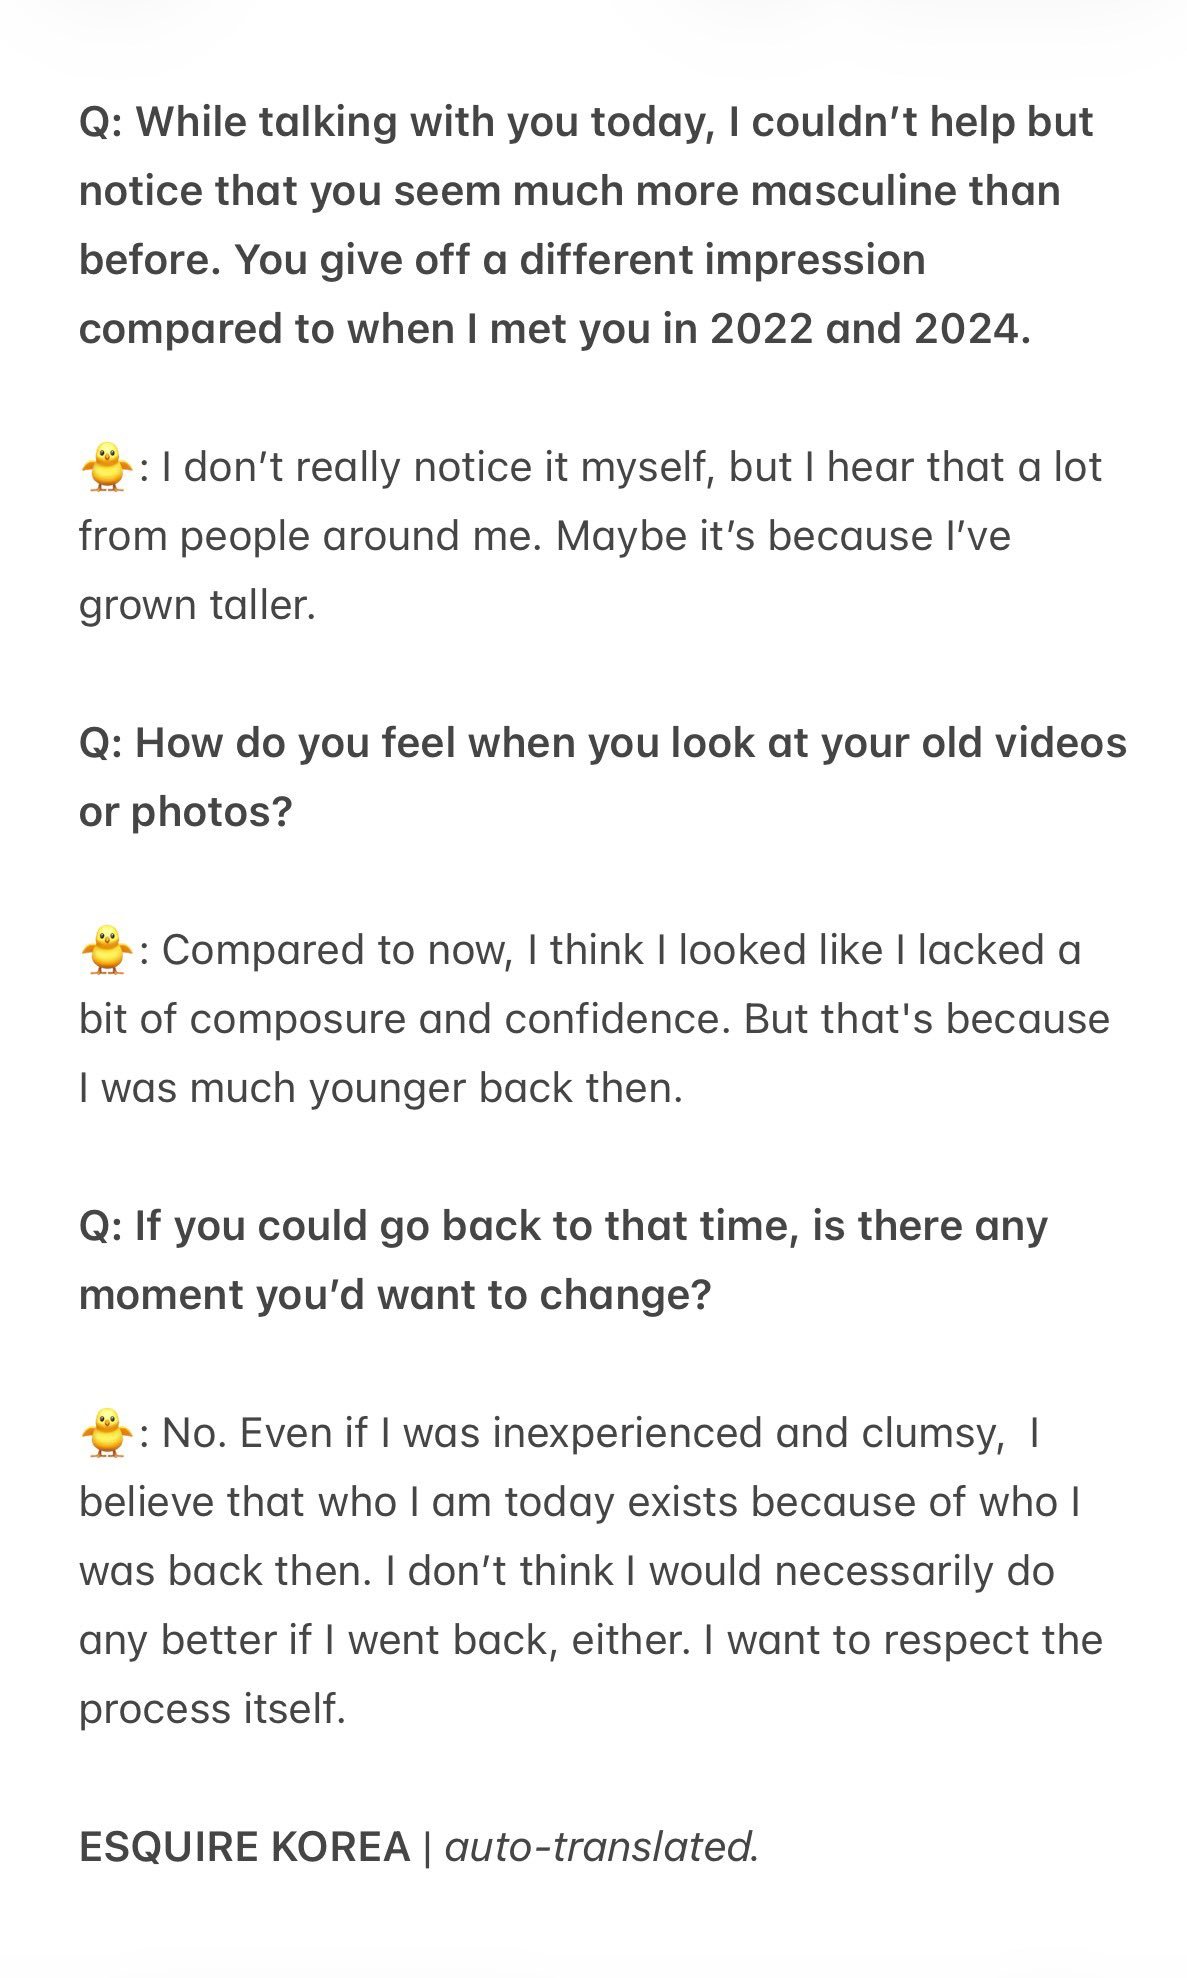Click the words "grown taller."

click(197, 606)
